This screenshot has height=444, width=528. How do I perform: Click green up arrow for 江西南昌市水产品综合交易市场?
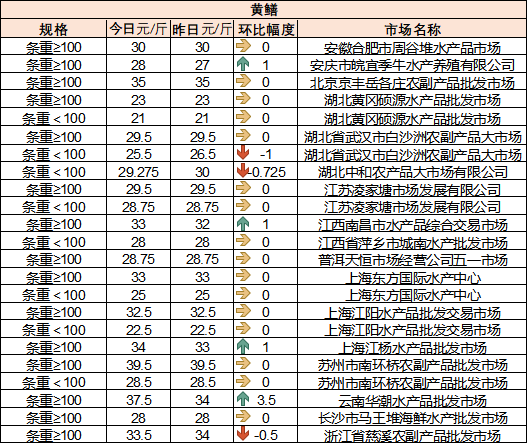(243, 223)
